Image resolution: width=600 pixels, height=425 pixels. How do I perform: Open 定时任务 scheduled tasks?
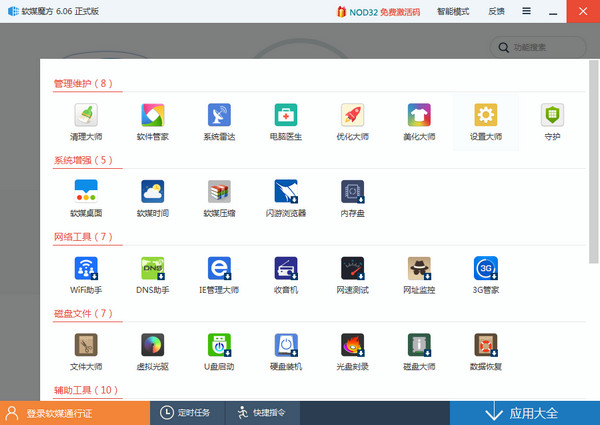[x=188, y=413]
